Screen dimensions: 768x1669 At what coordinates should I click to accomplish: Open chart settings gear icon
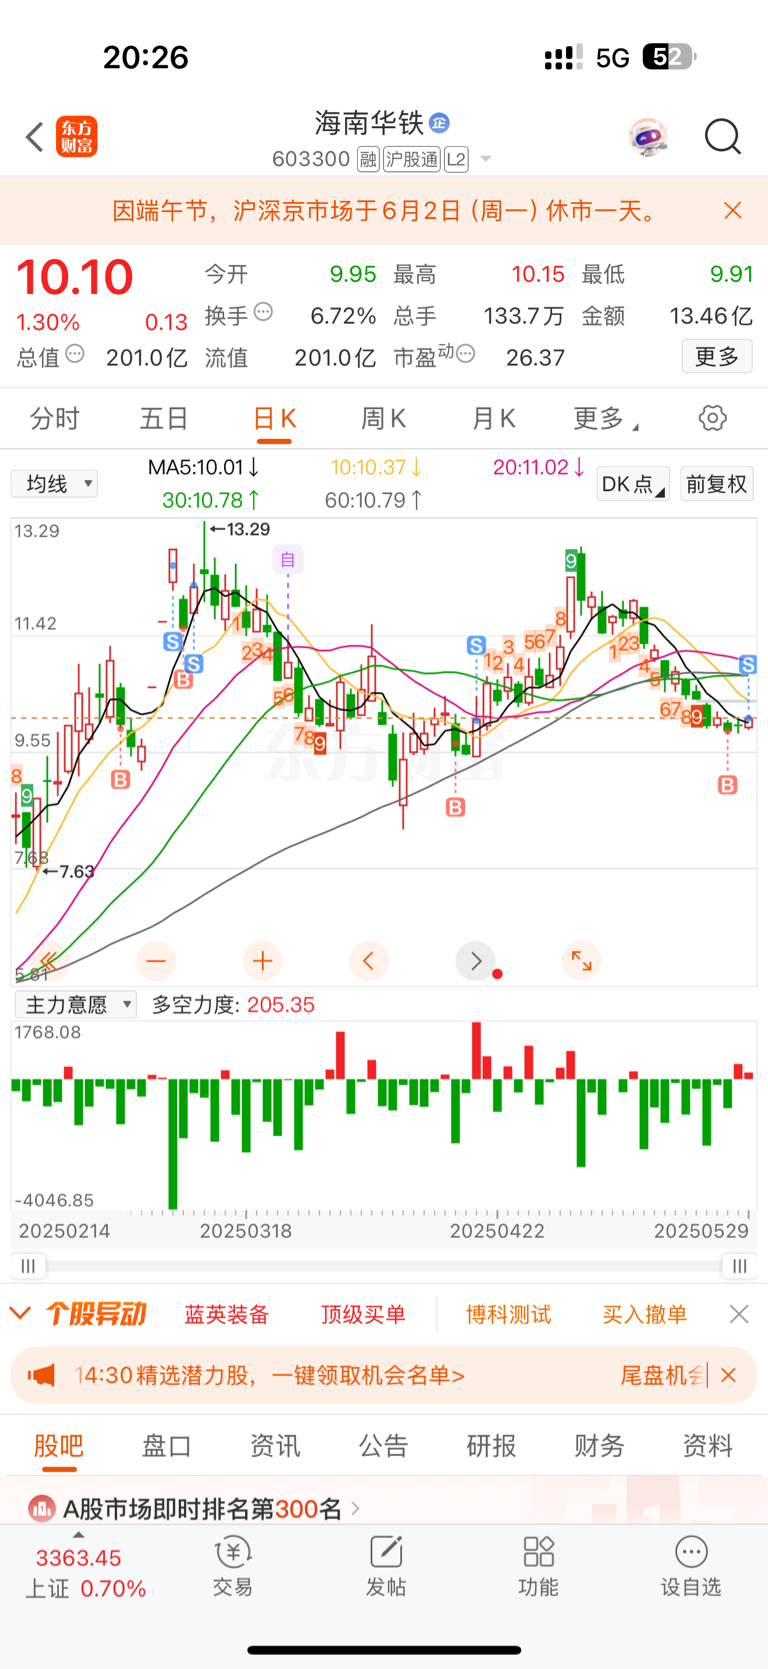tap(713, 418)
